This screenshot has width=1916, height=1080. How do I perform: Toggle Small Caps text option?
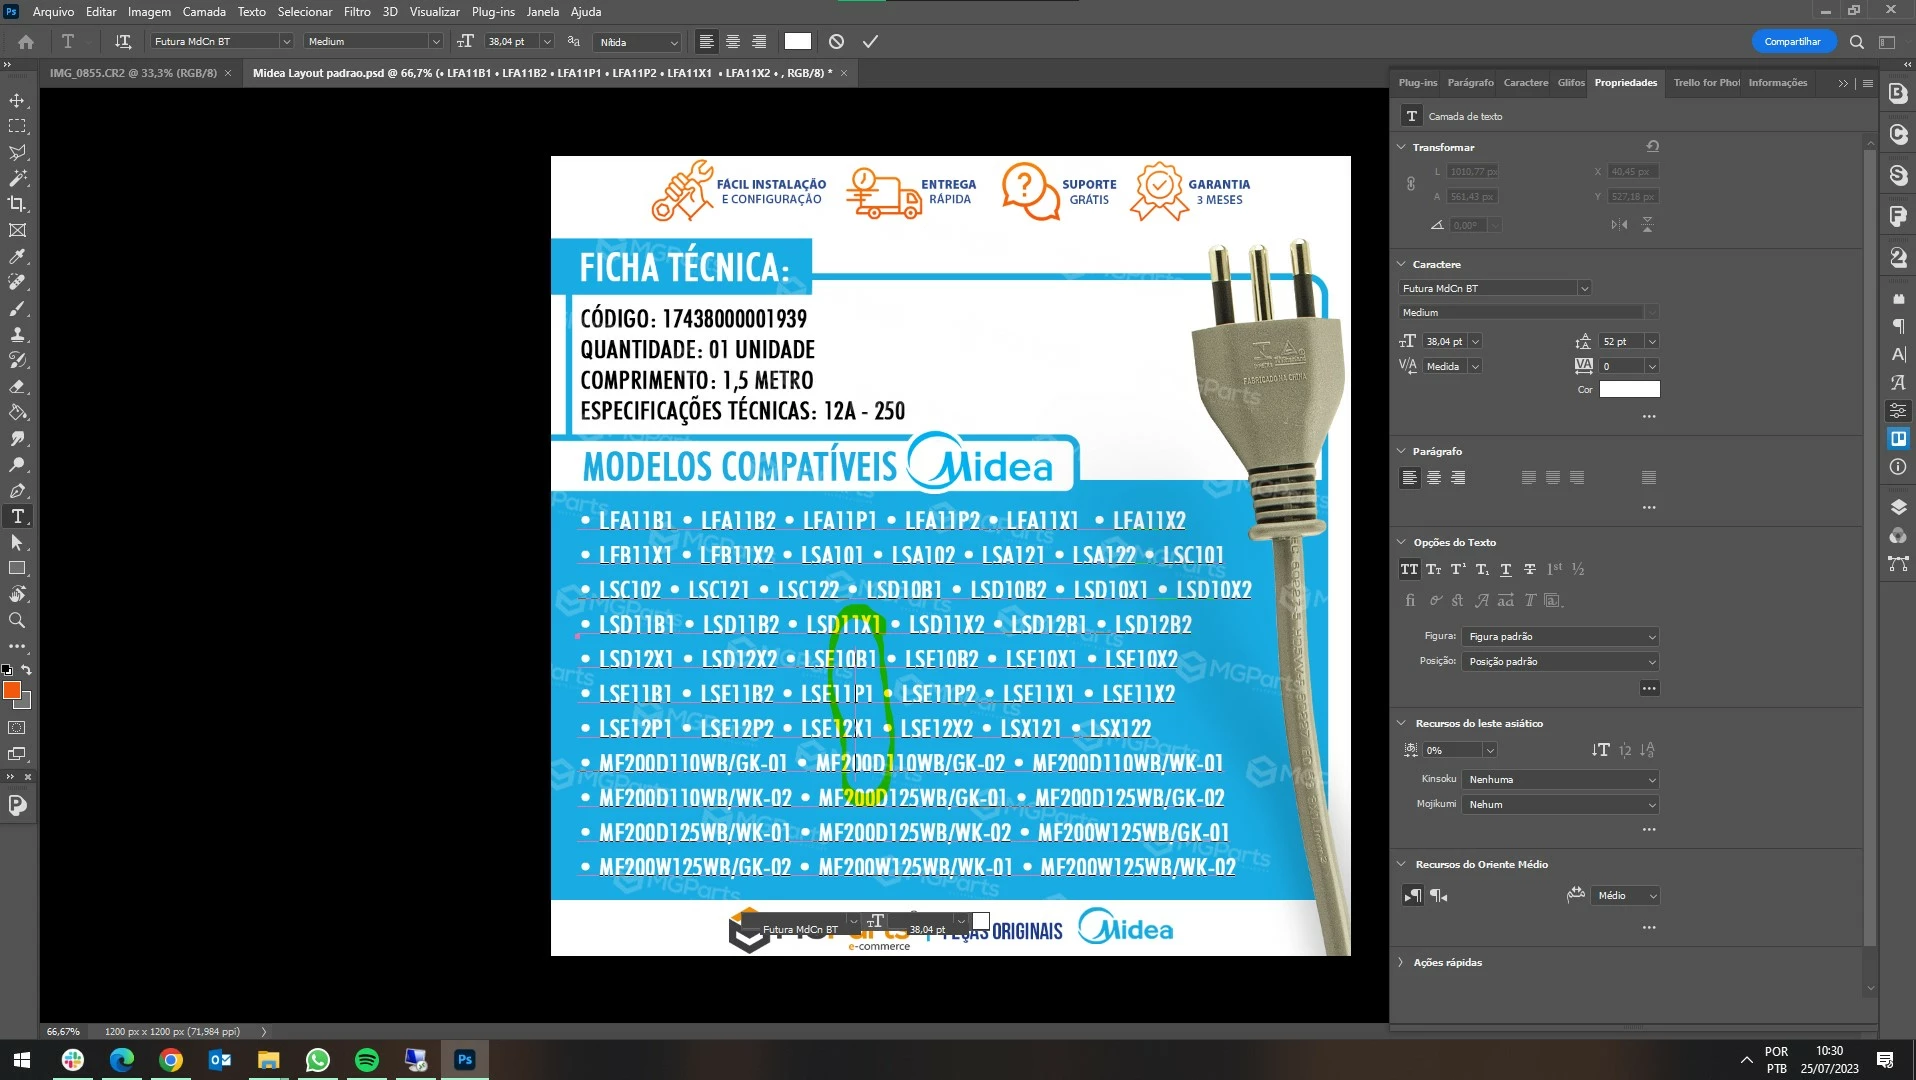tap(1433, 569)
